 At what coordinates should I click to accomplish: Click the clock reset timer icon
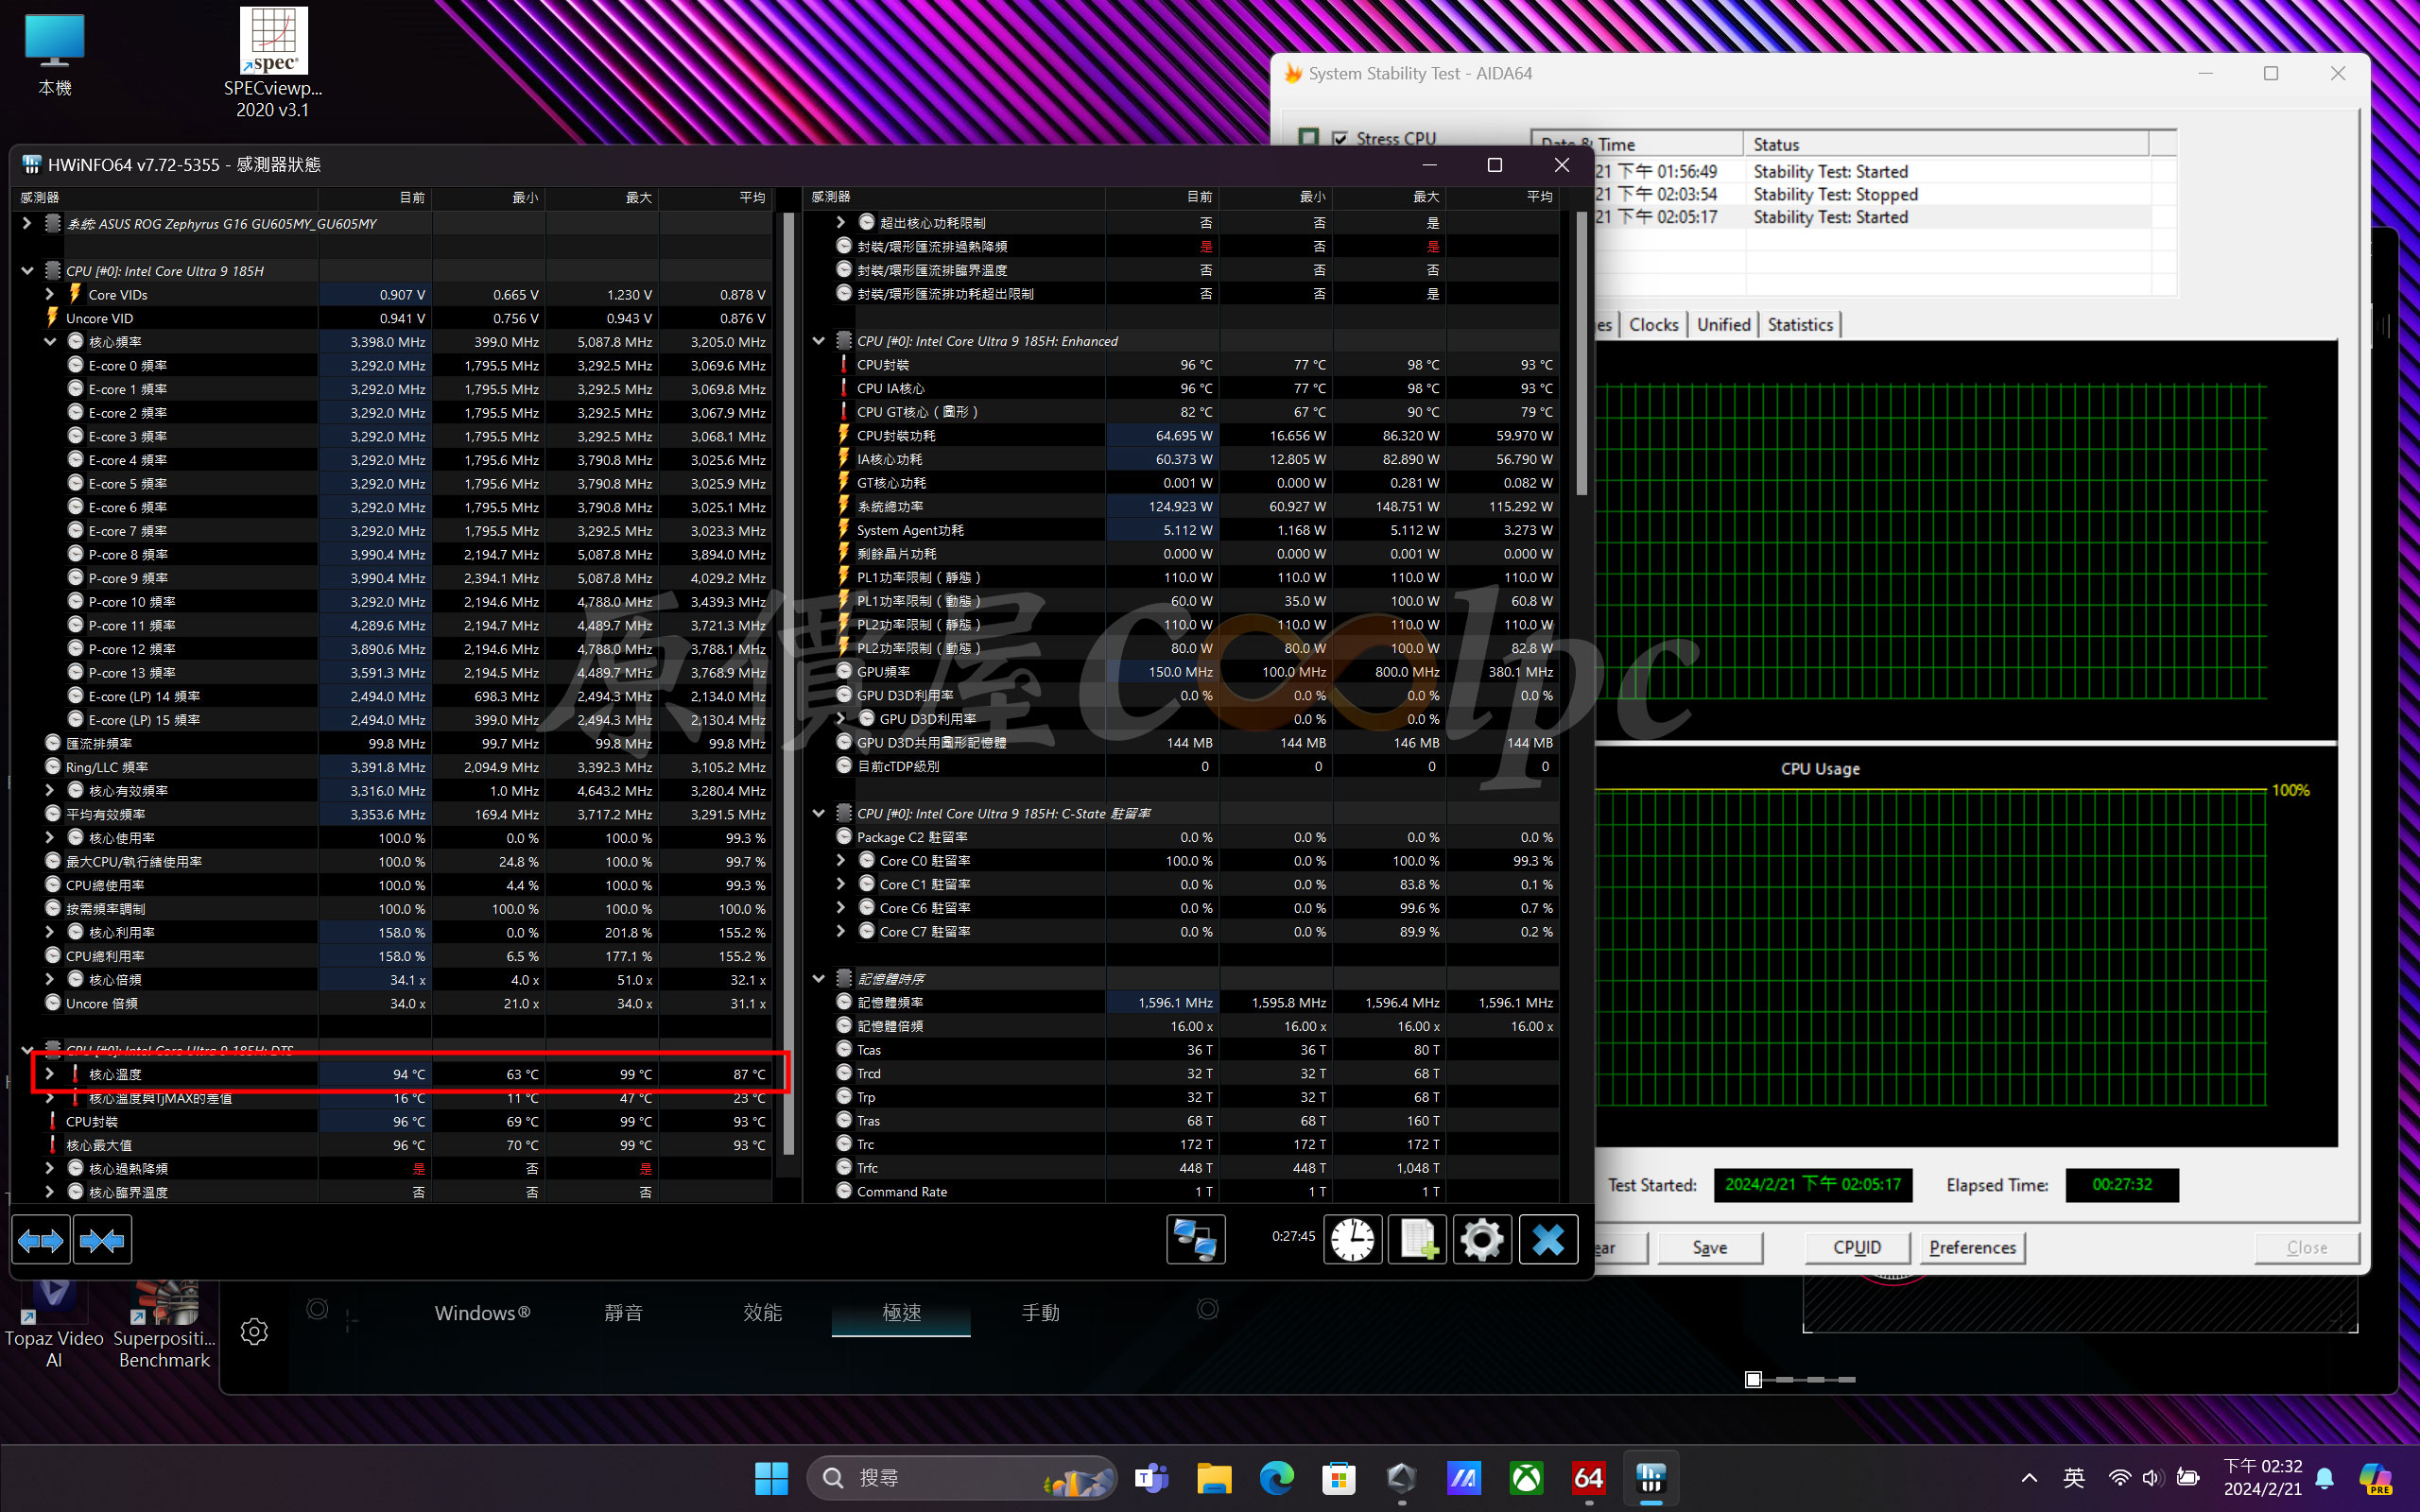tap(1353, 1240)
